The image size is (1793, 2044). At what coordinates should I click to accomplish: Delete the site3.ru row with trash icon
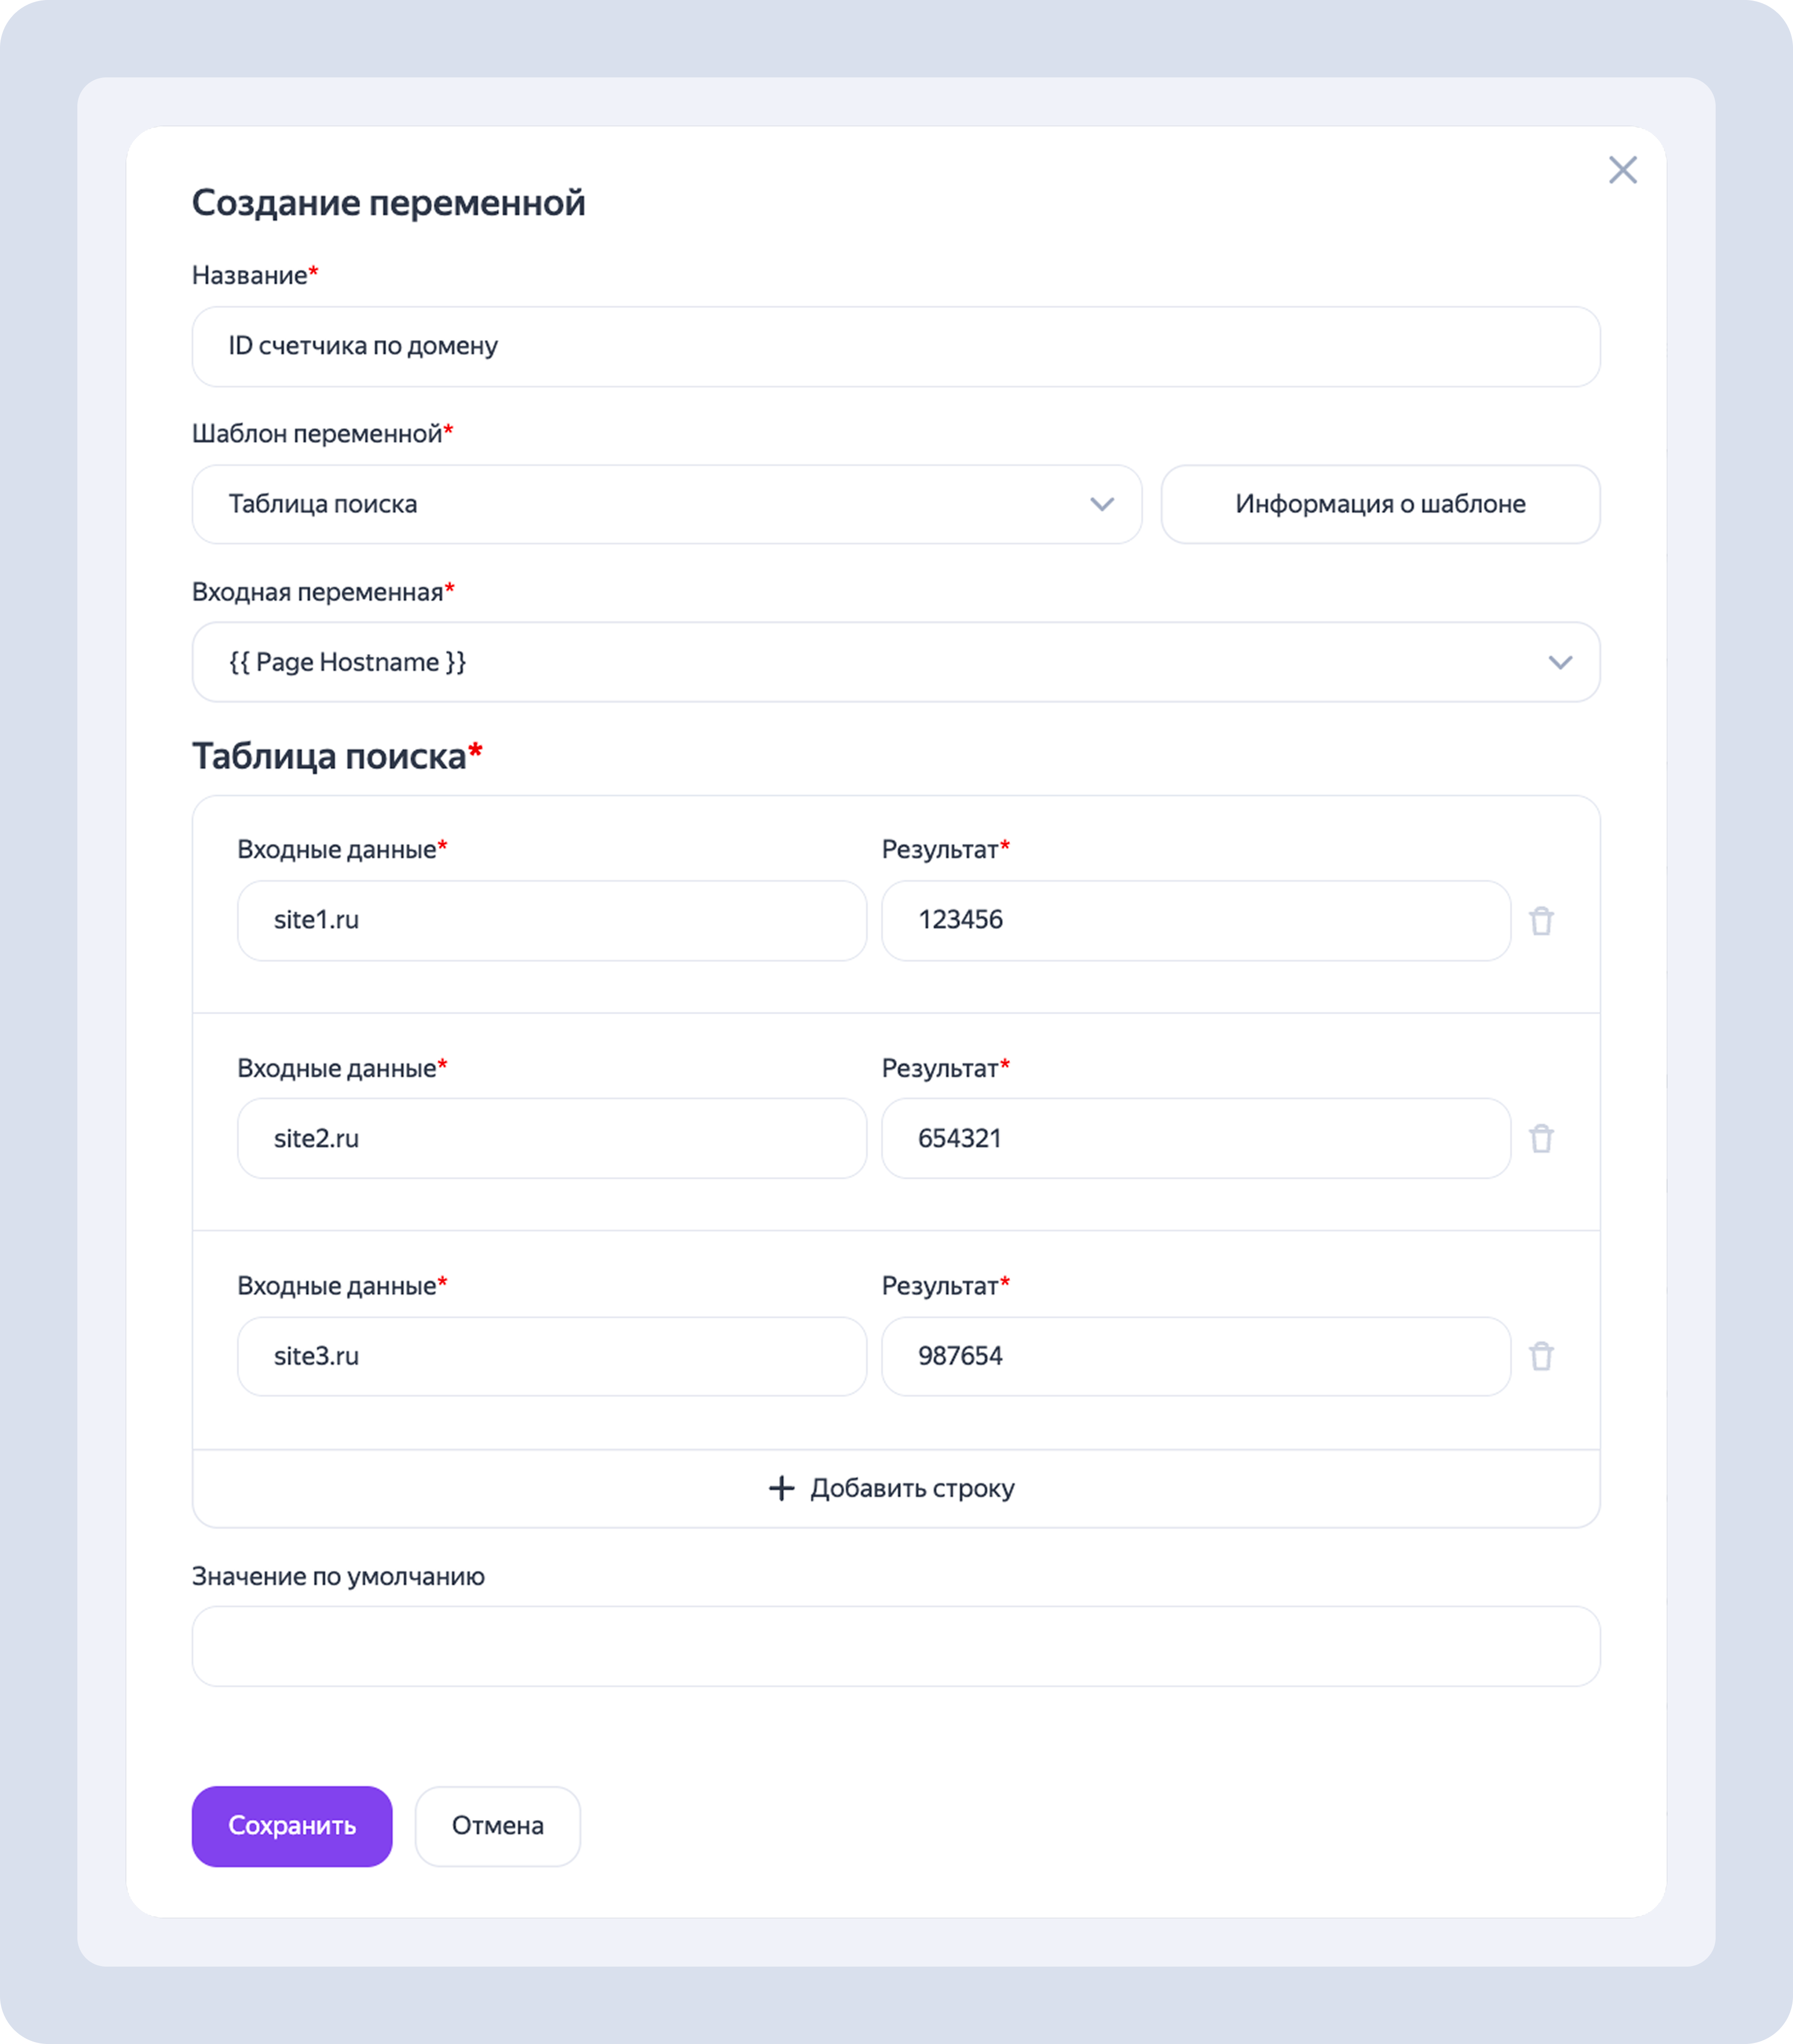click(x=1541, y=1357)
